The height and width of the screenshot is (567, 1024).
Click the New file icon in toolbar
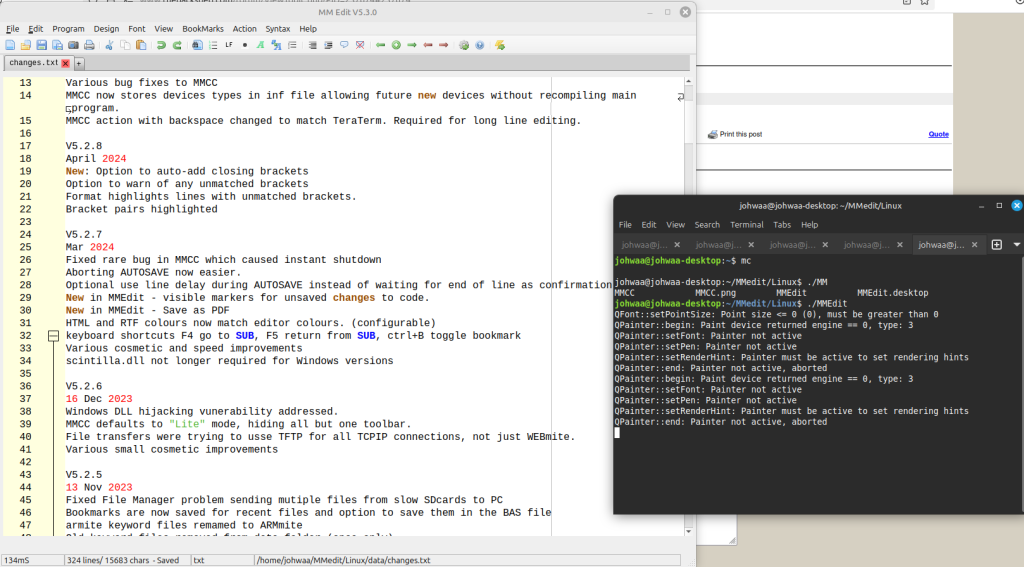tap(11, 45)
